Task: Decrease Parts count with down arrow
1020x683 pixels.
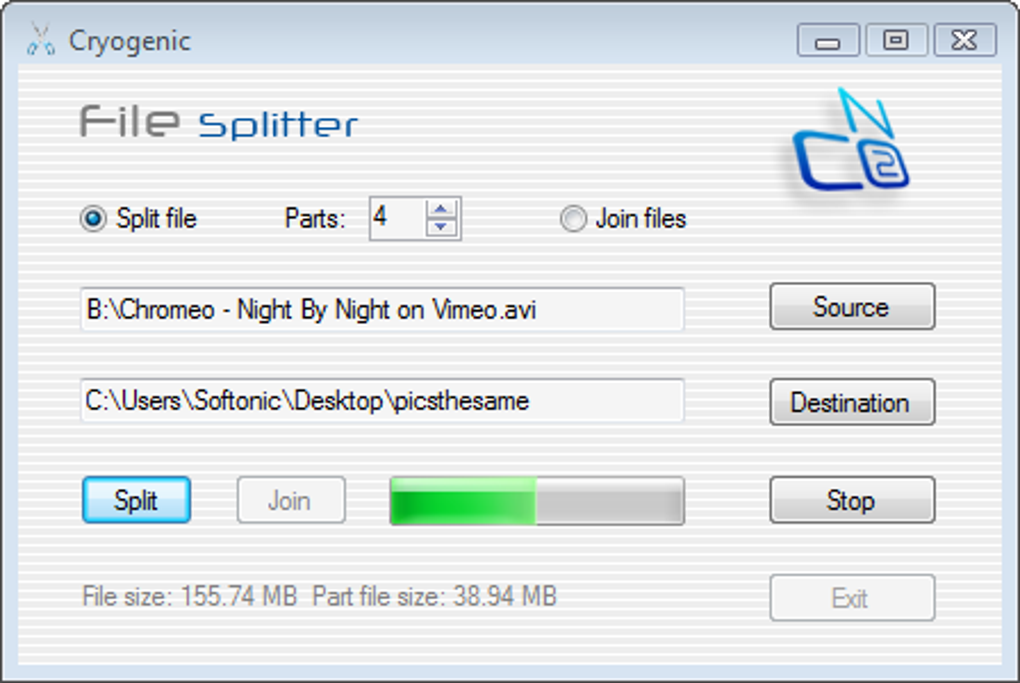Action: pos(442,227)
